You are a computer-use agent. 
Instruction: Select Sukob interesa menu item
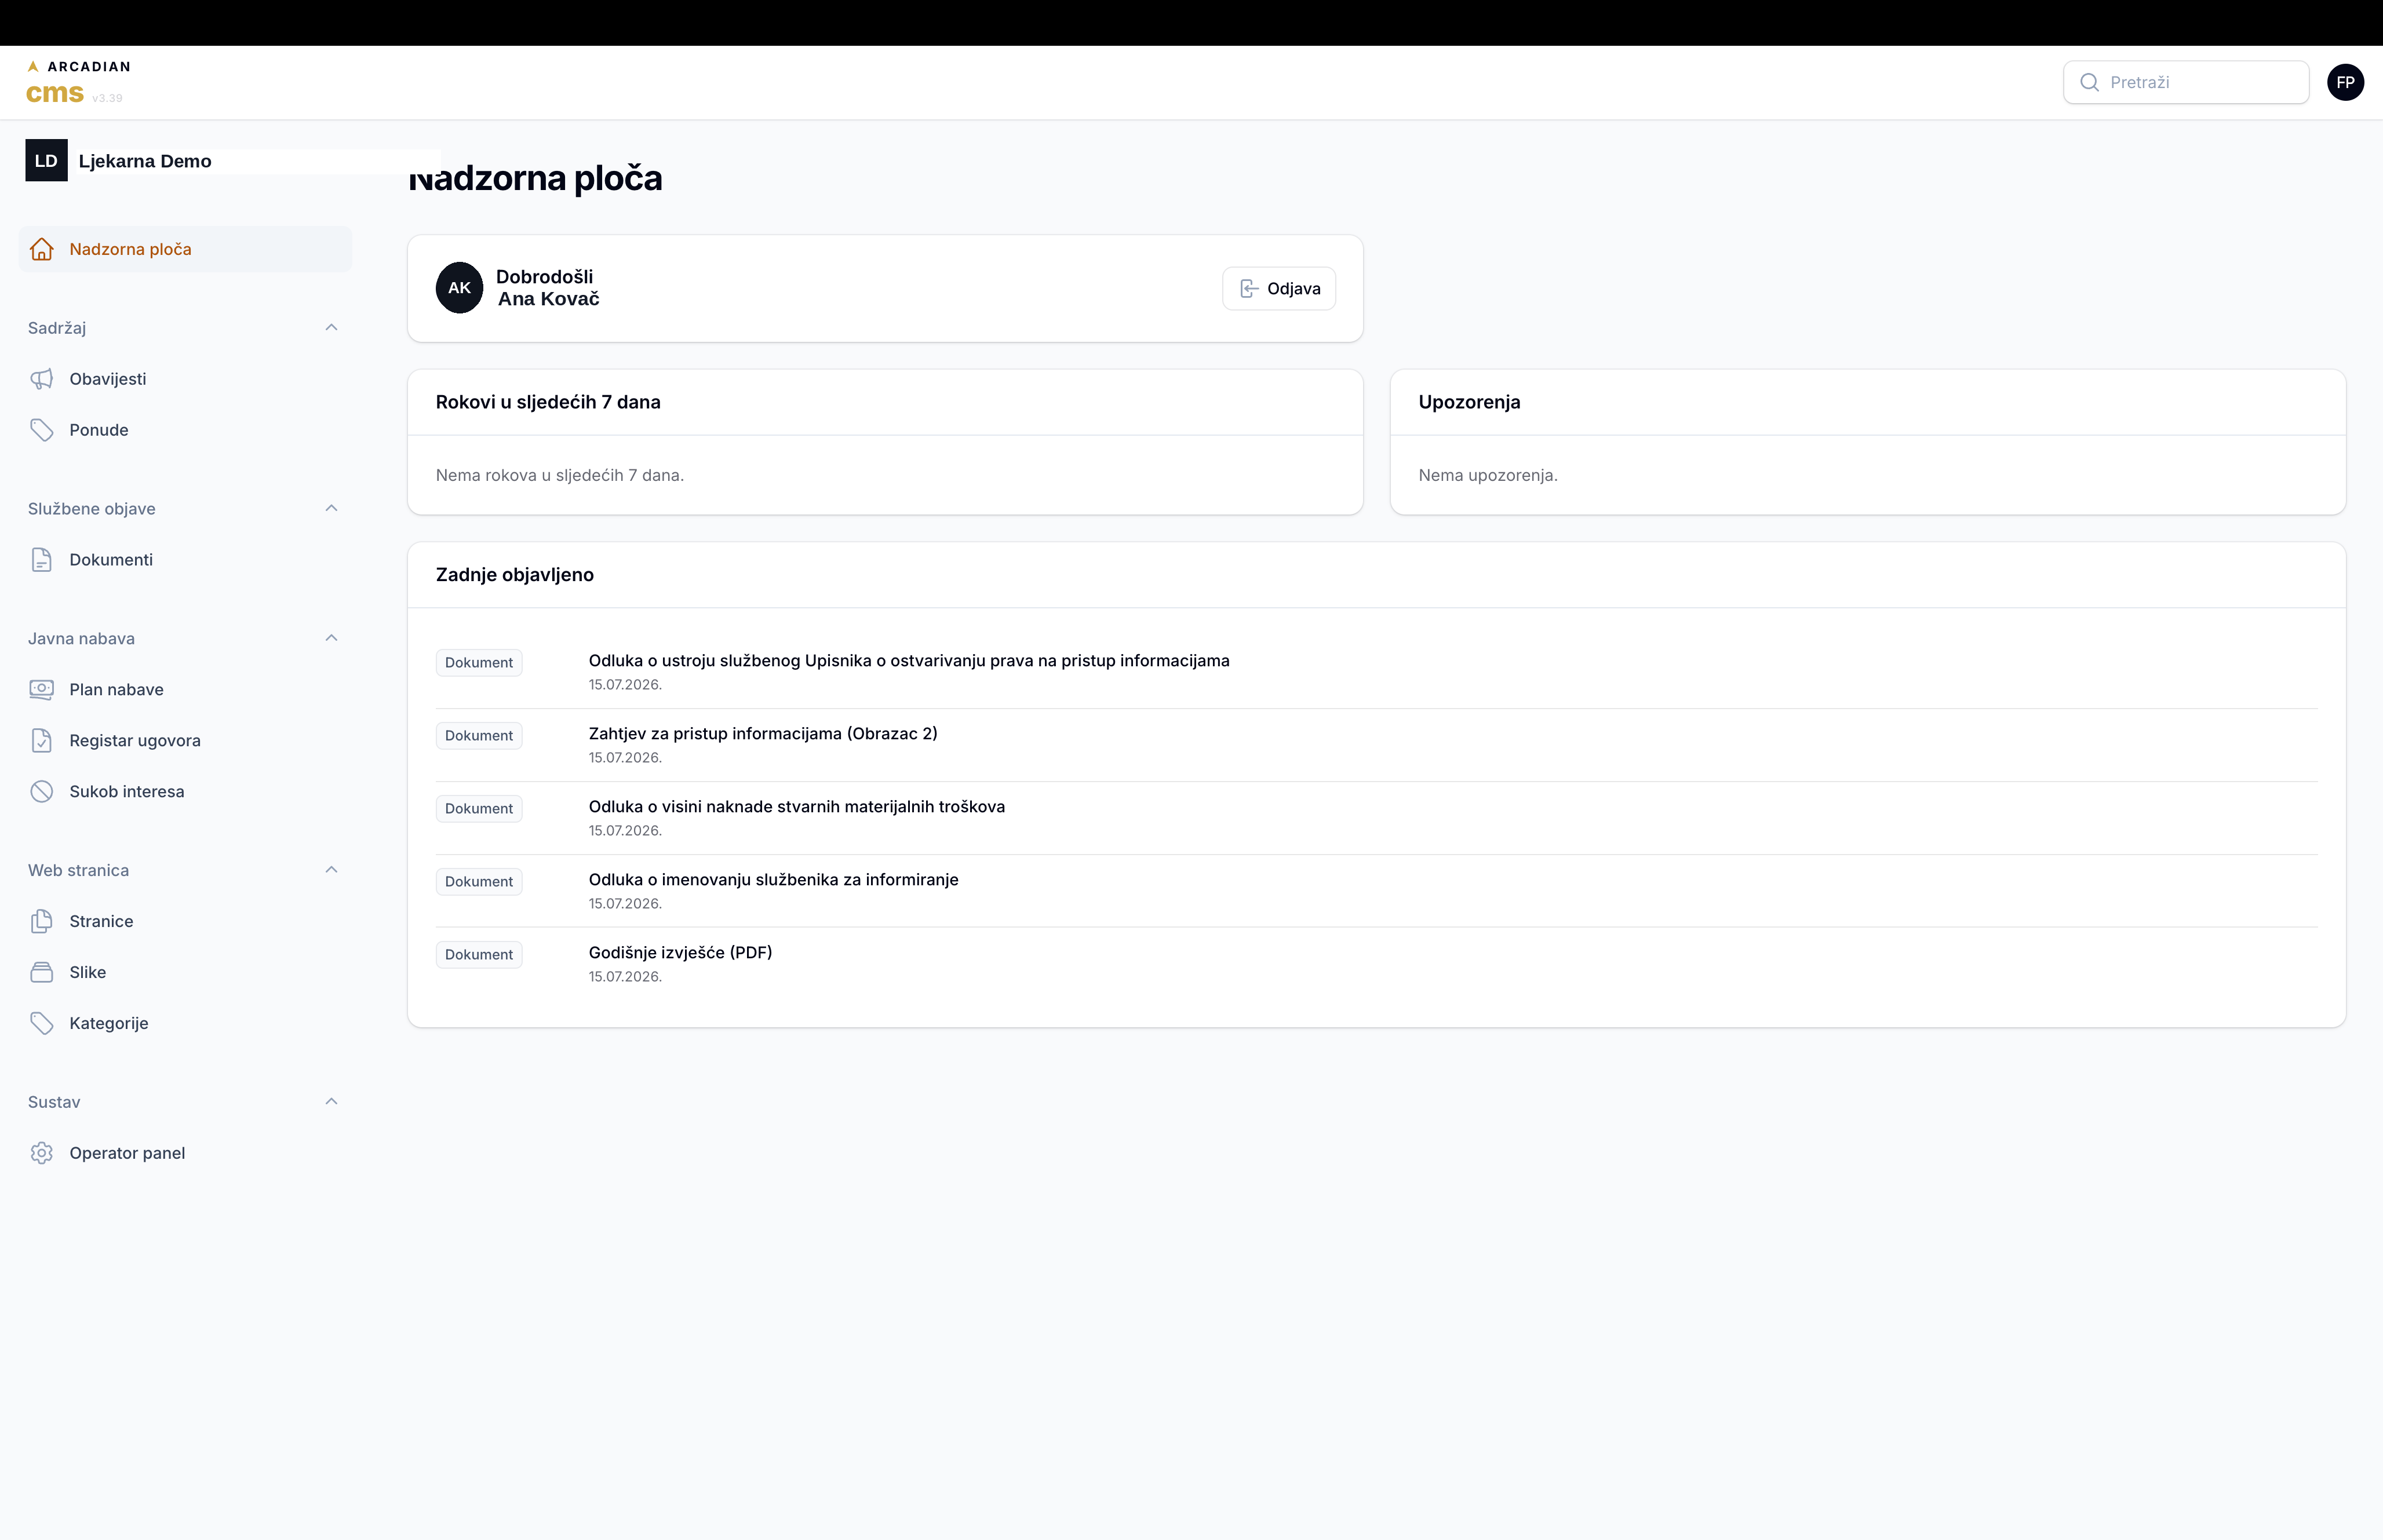coord(185,792)
